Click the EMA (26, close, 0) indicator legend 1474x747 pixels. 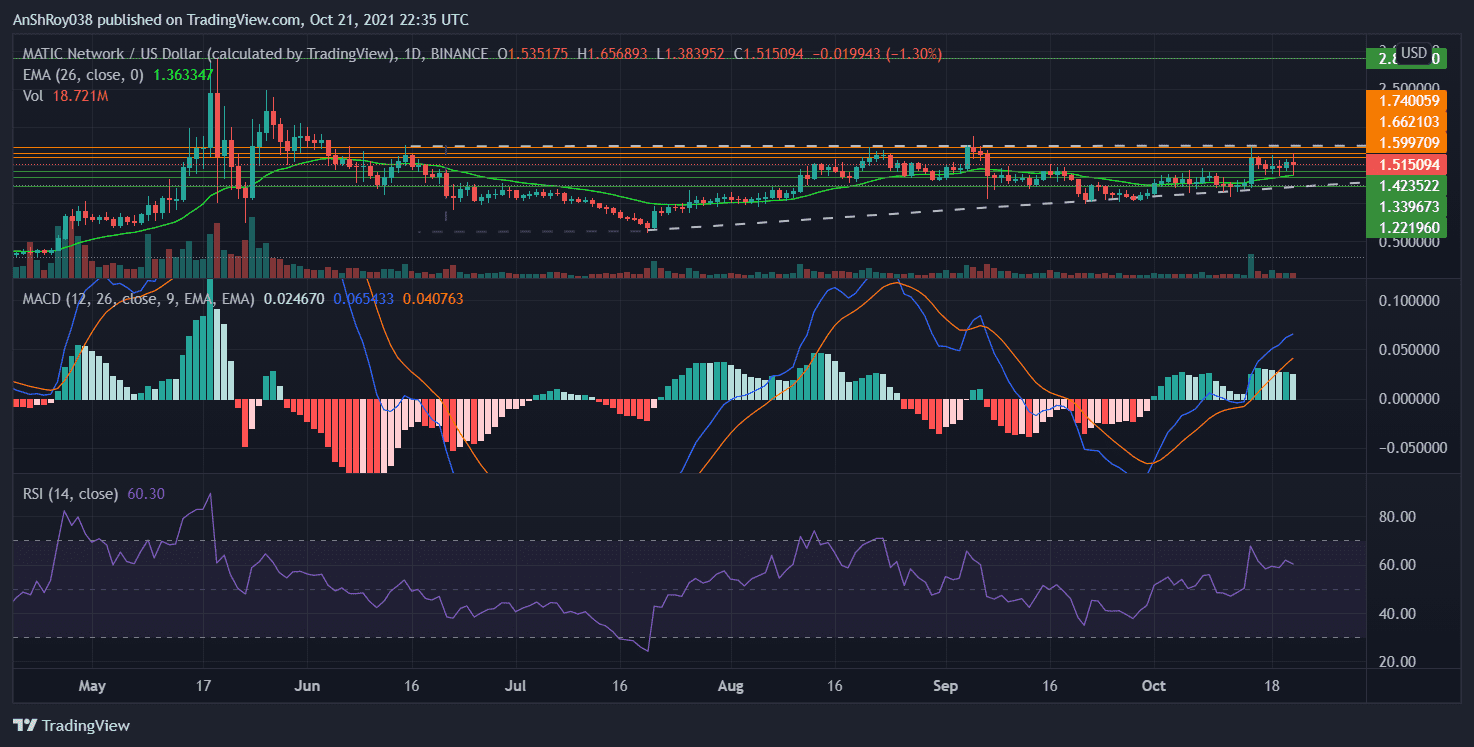(85, 73)
